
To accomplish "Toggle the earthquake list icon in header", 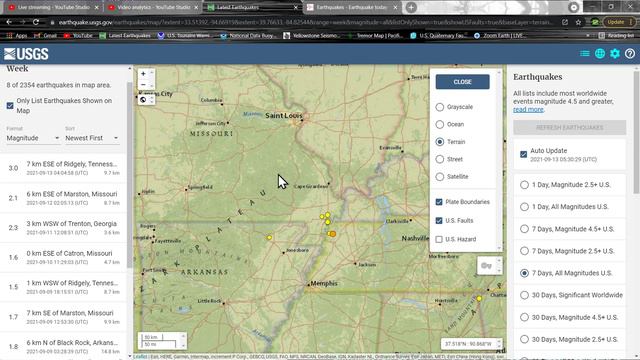I will pyautogui.click(x=584, y=53).
